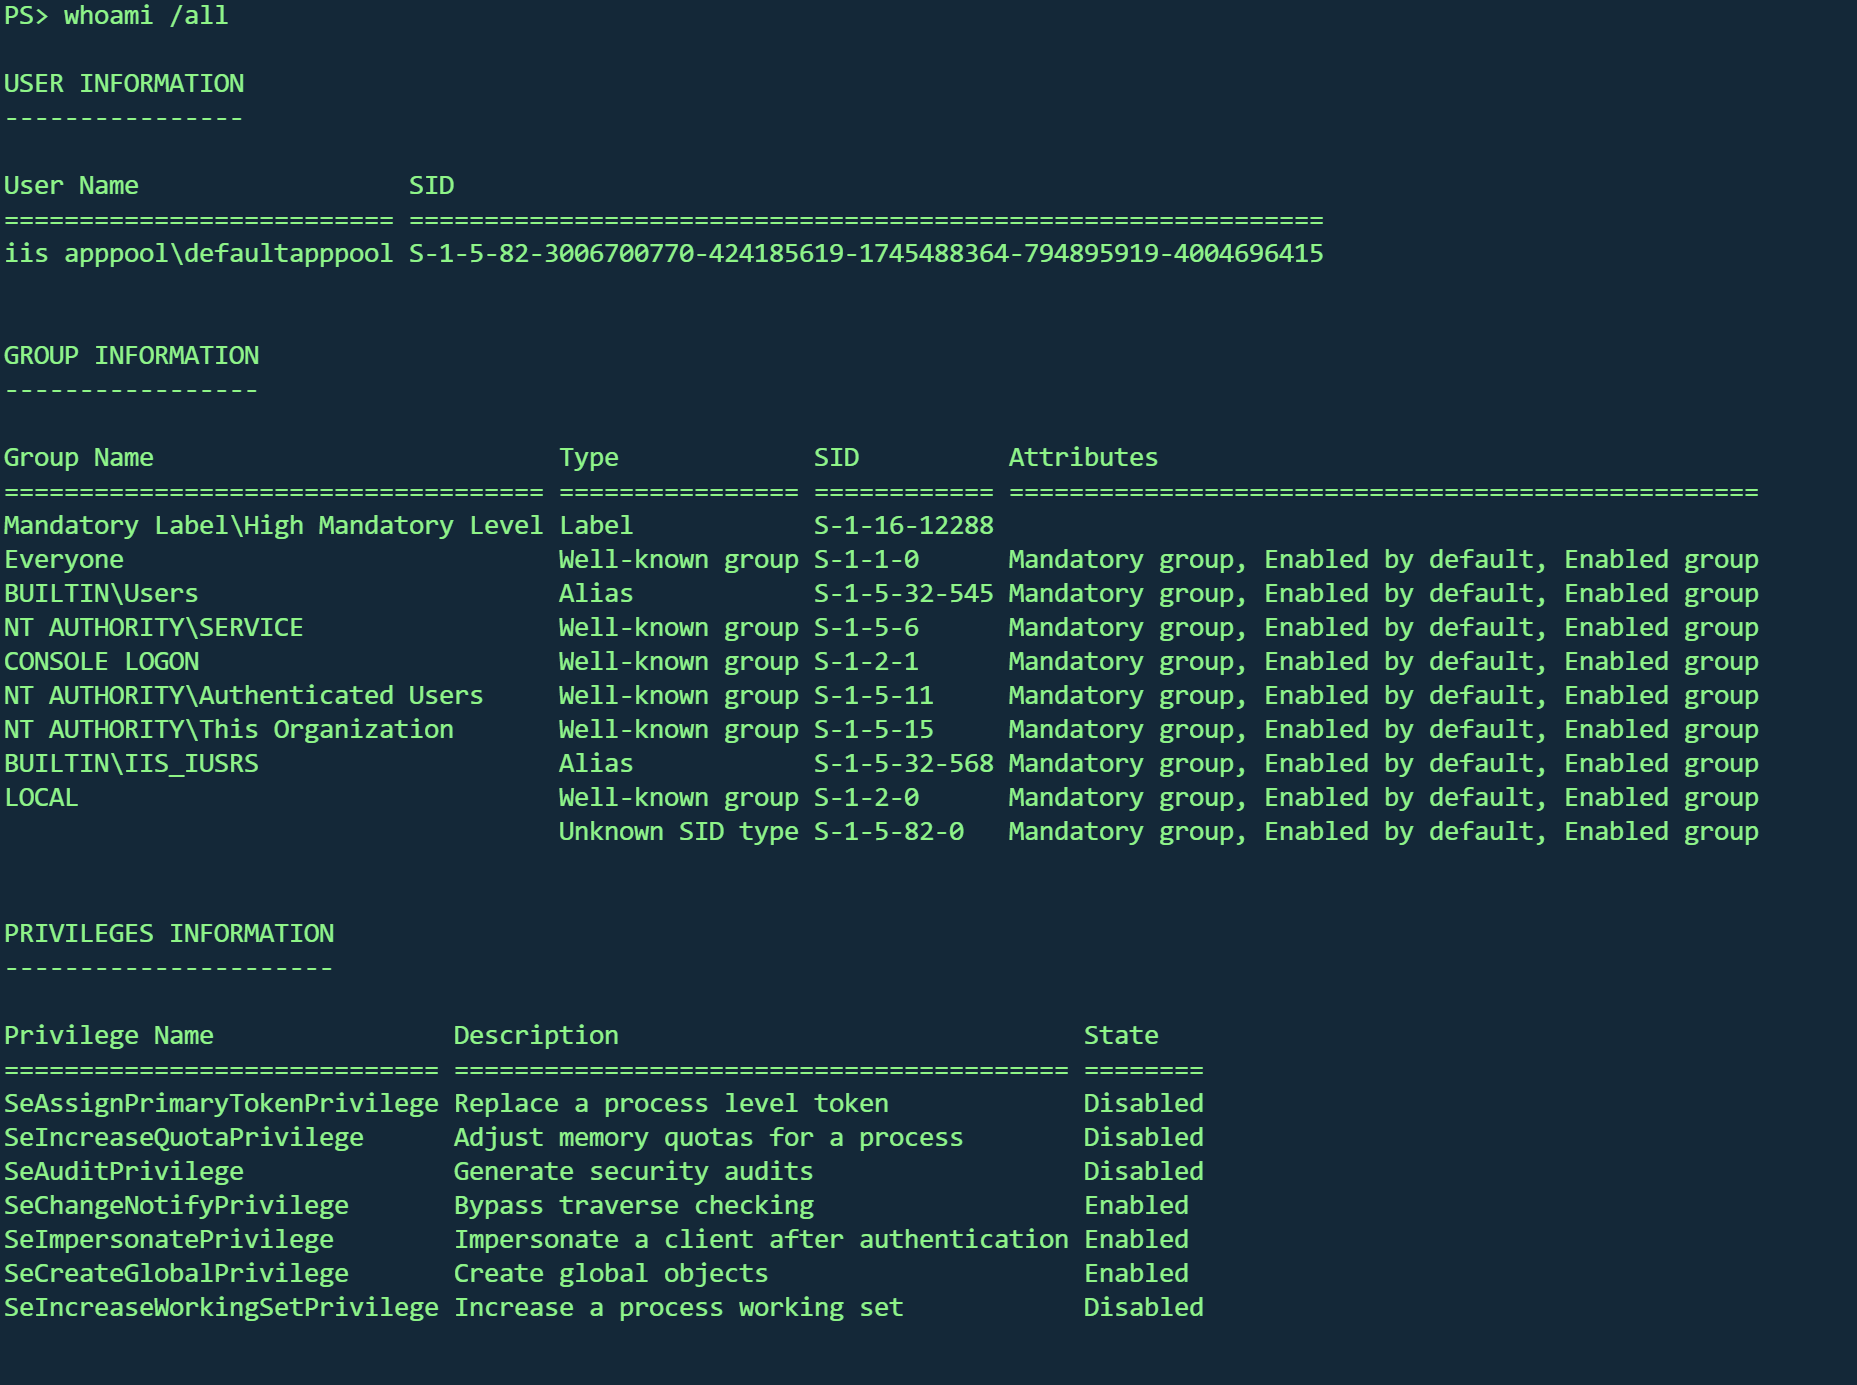Image resolution: width=1857 pixels, height=1385 pixels.
Task: Click the 'CONSOLE LOGON' group entry
Action: [x=101, y=662]
